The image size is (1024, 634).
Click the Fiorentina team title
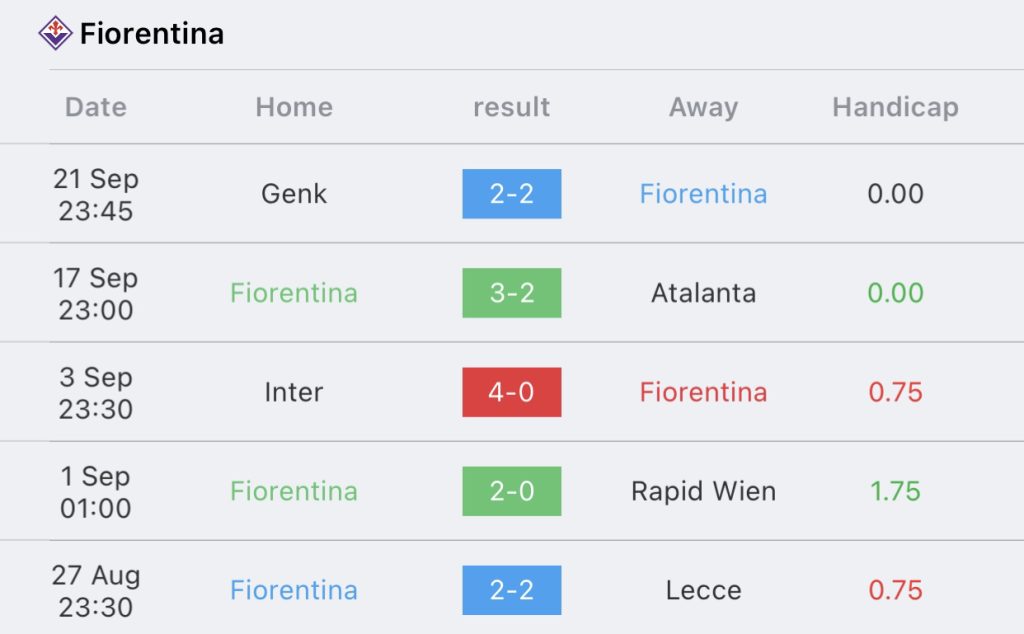click(152, 34)
